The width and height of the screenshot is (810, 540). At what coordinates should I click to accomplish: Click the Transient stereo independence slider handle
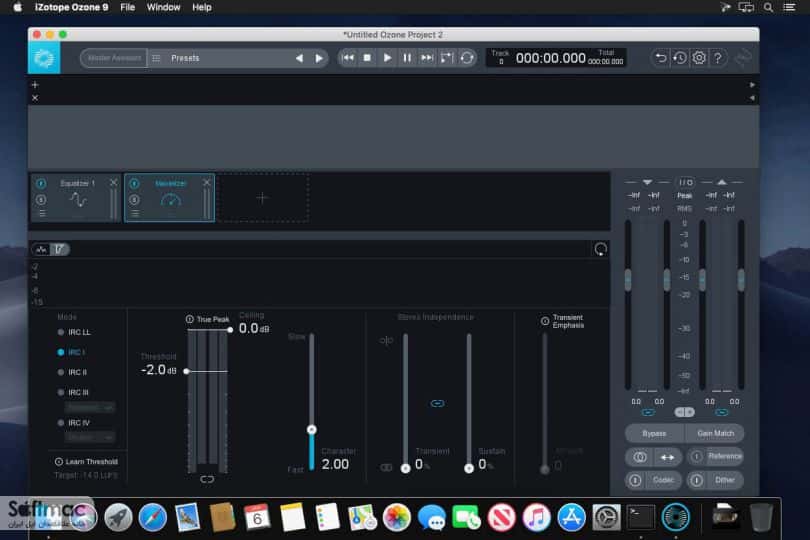pyautogui.click(x=406, y=469)
